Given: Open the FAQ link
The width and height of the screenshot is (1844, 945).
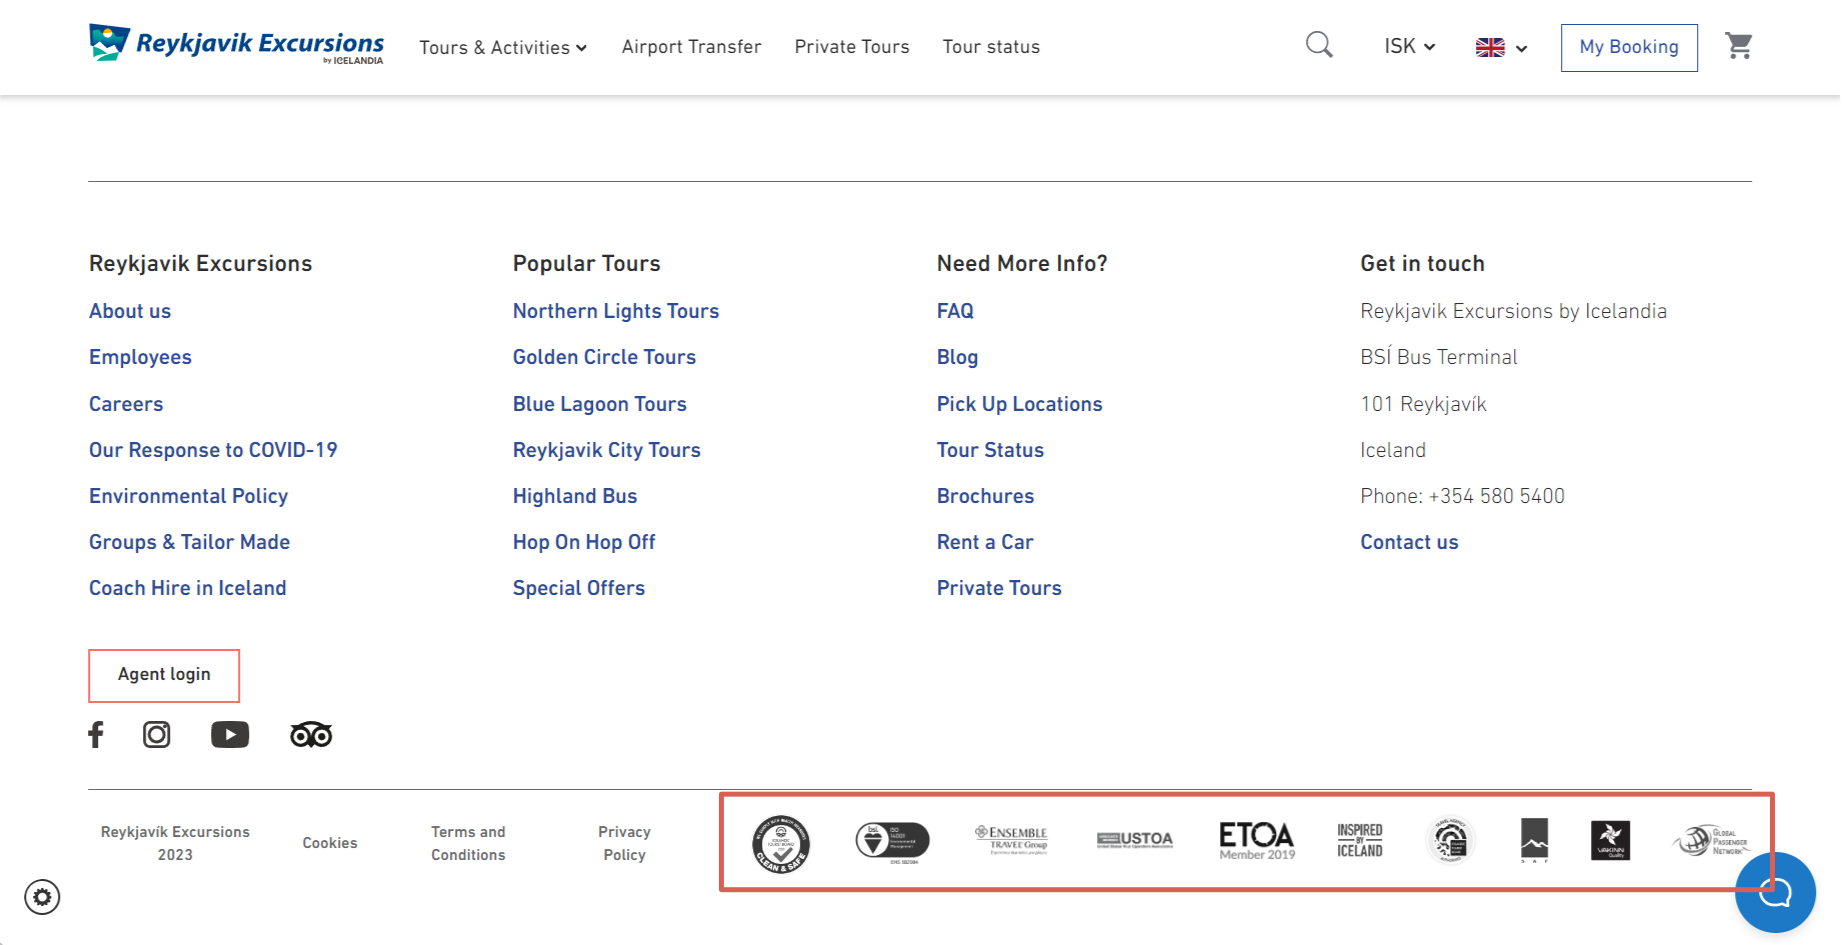Looking at the screenshot, I should [x=955, y=311].
